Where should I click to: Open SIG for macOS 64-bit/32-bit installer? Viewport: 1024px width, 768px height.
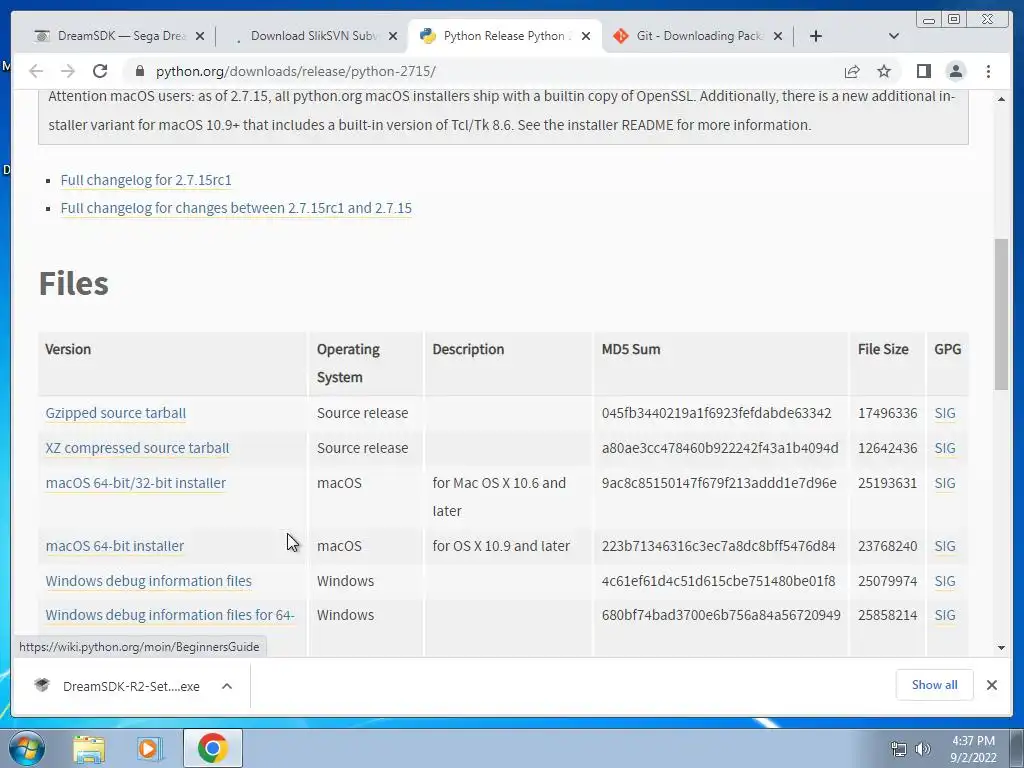pyautogui.click(x=944, y=483)
